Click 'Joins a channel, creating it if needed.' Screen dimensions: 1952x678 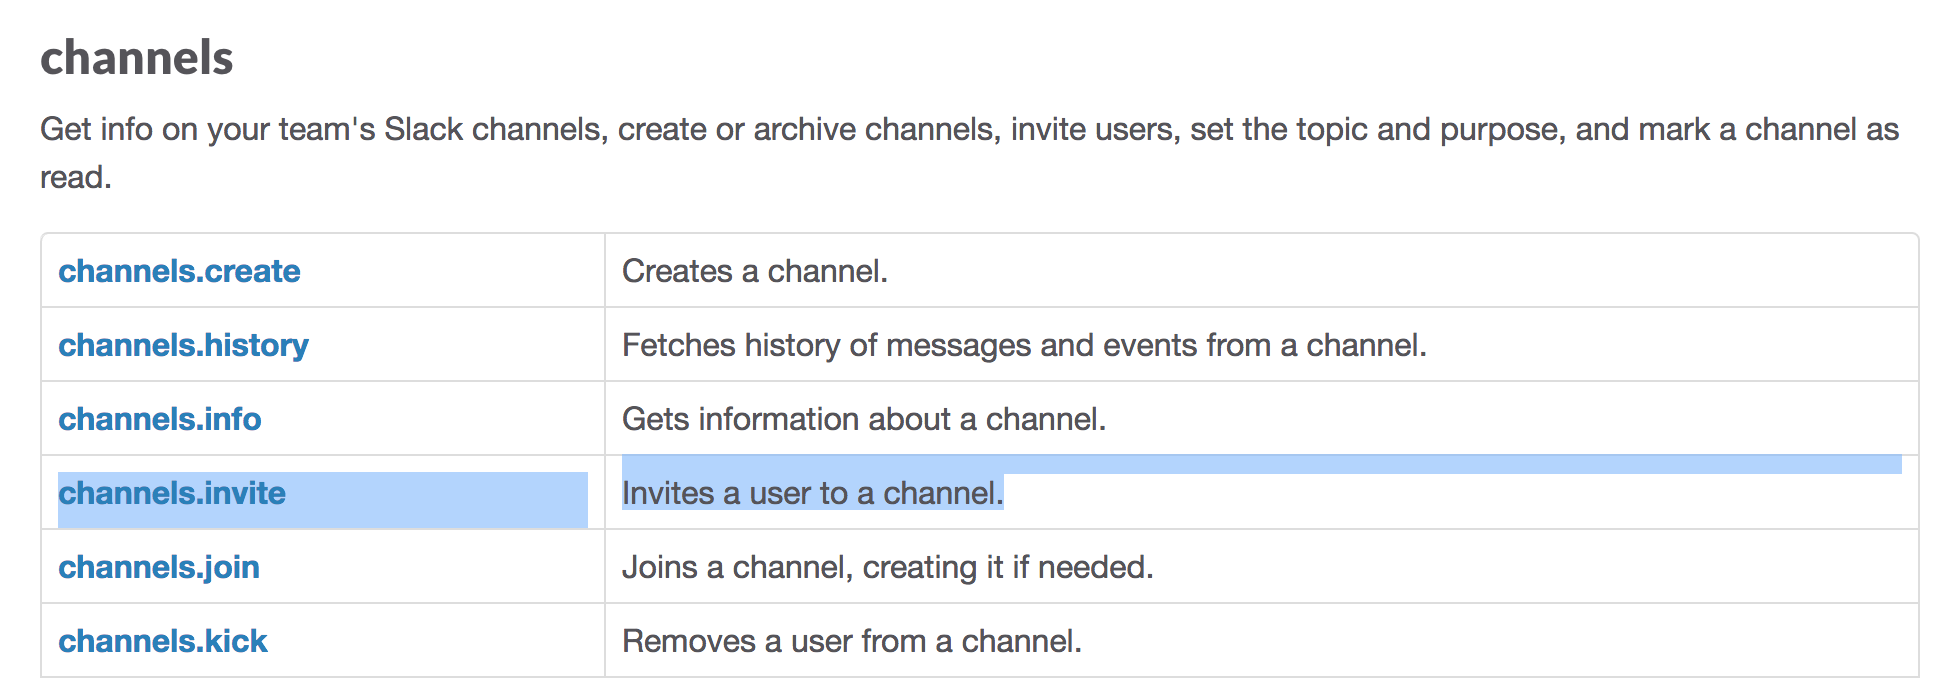click(x=888, y=567)
